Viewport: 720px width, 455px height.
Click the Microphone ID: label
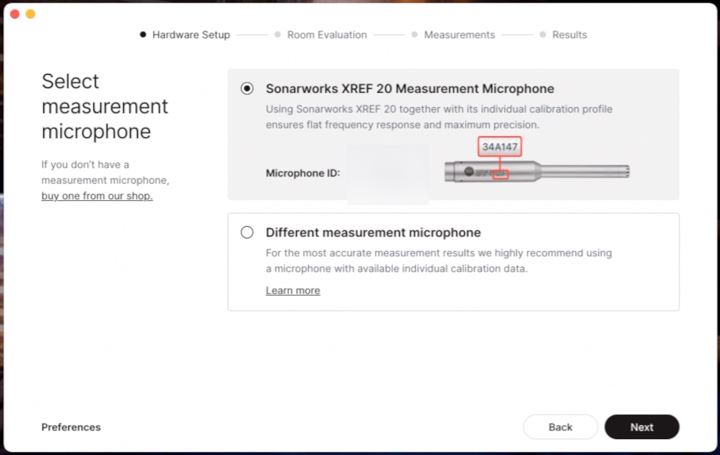pos(303,173)
